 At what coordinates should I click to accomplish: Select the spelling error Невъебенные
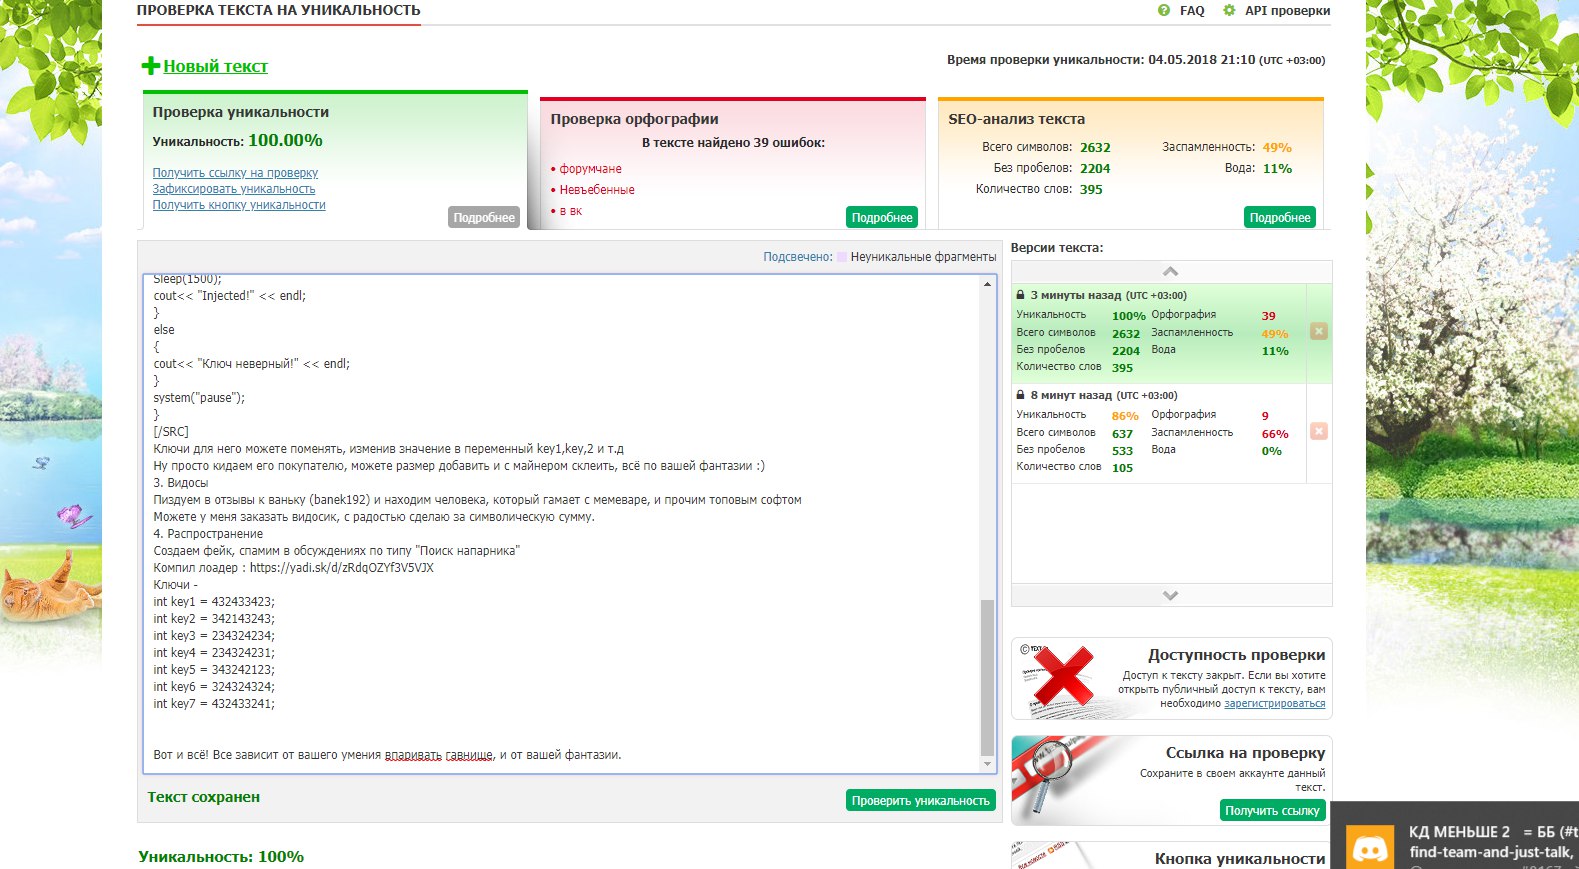597,190
